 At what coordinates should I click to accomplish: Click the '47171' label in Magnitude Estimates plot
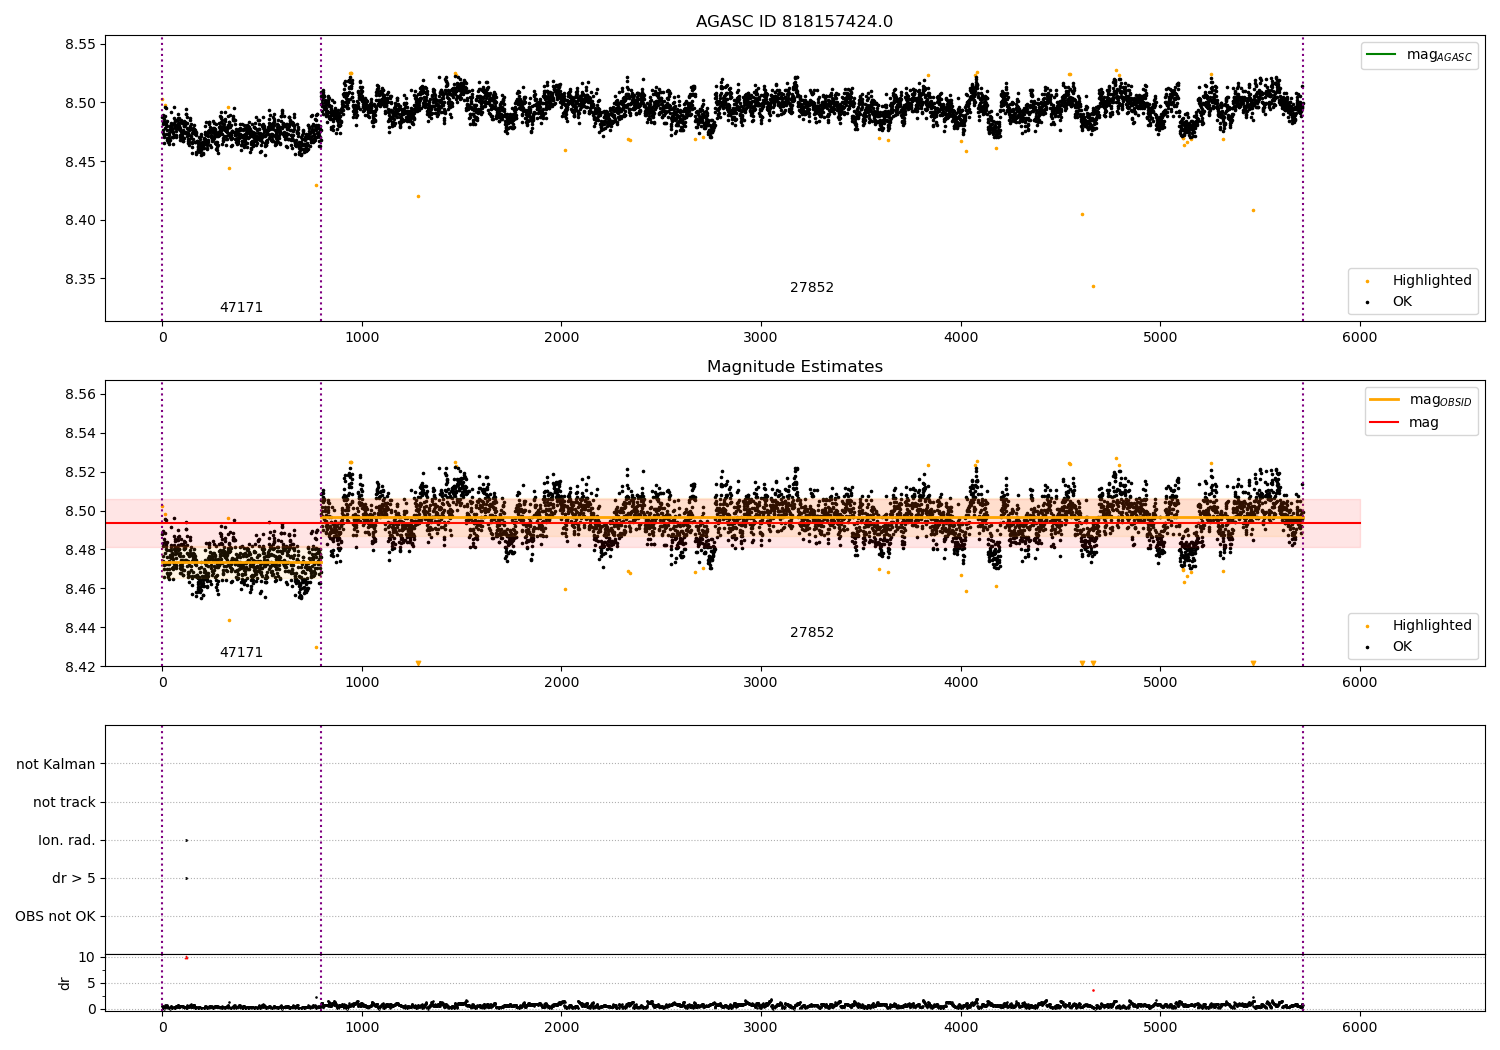(241, 653)
